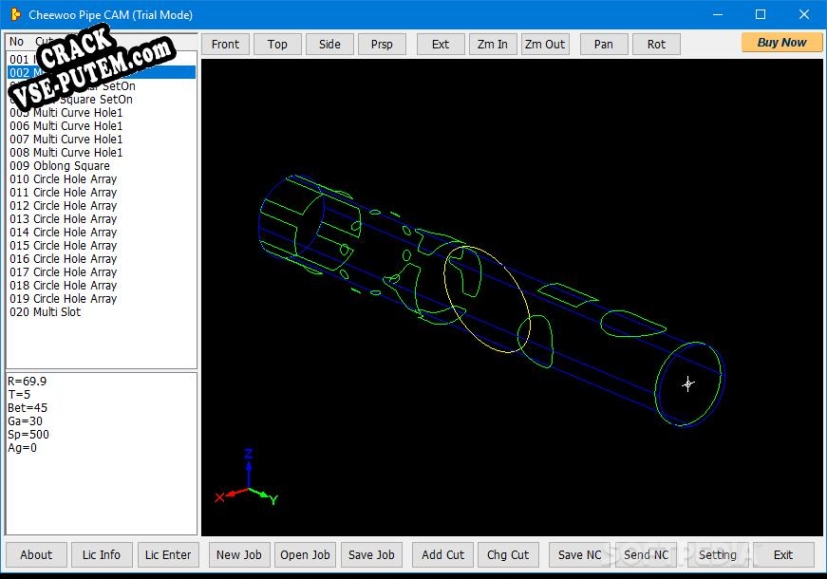Click Save NC button
The image size is (827, 579).
(x=580, y=555)
